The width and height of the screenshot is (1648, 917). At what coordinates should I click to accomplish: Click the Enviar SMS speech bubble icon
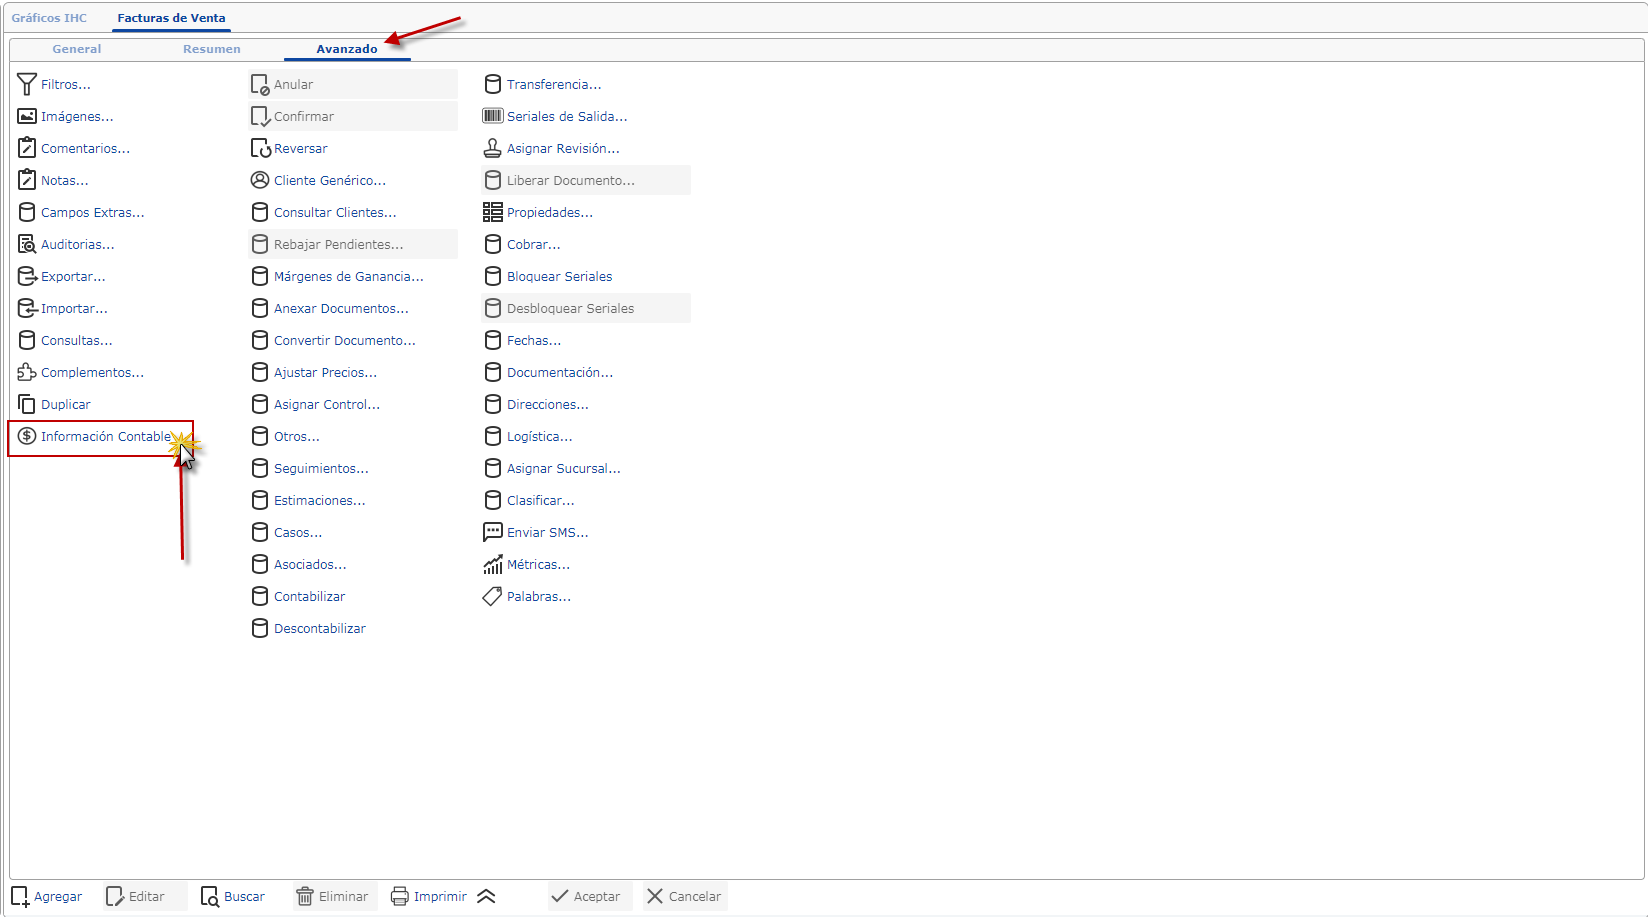click(493, 532)
